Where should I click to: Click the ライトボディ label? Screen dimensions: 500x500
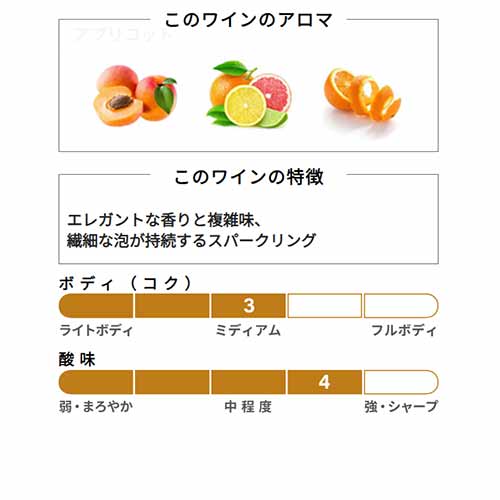click(96, 331)
